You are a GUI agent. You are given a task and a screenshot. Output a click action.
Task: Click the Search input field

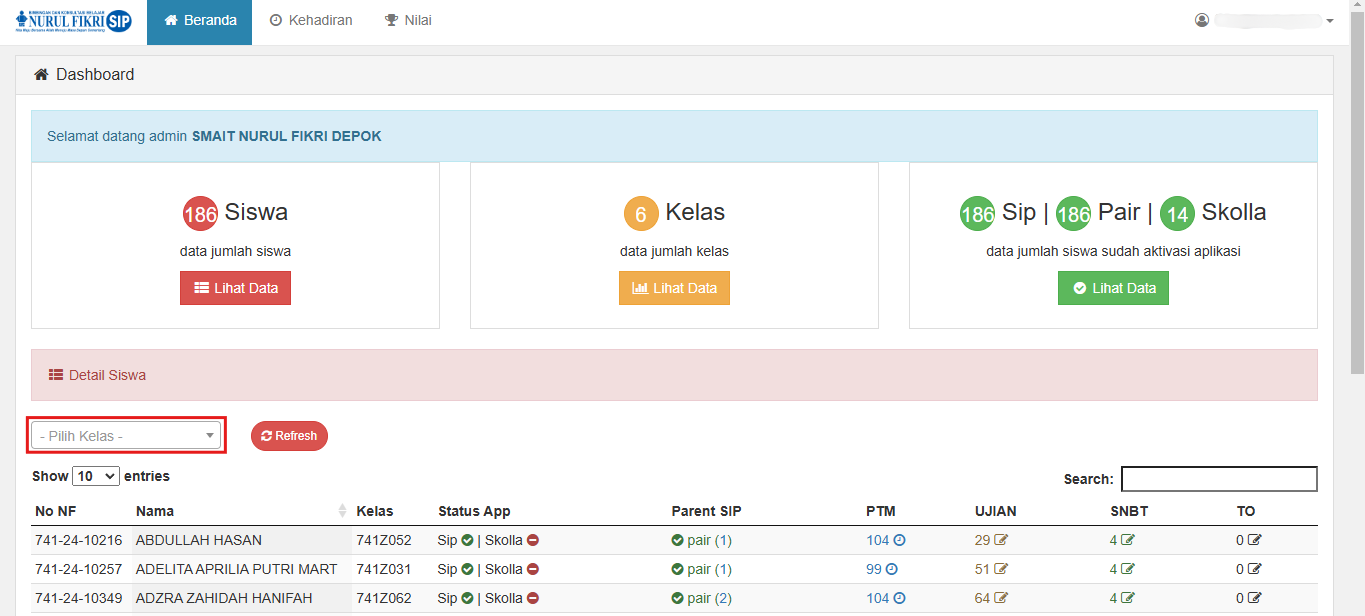1218,479
